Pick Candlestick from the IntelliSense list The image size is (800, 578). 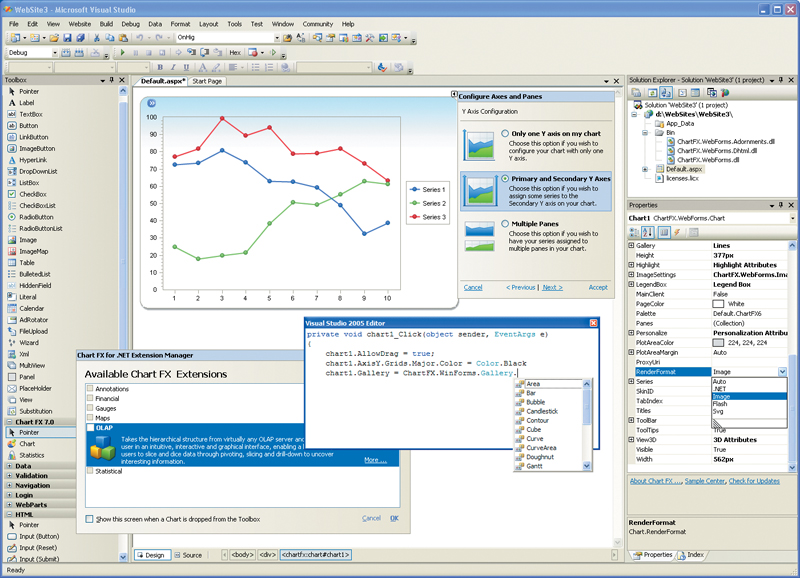coord(542,411)
